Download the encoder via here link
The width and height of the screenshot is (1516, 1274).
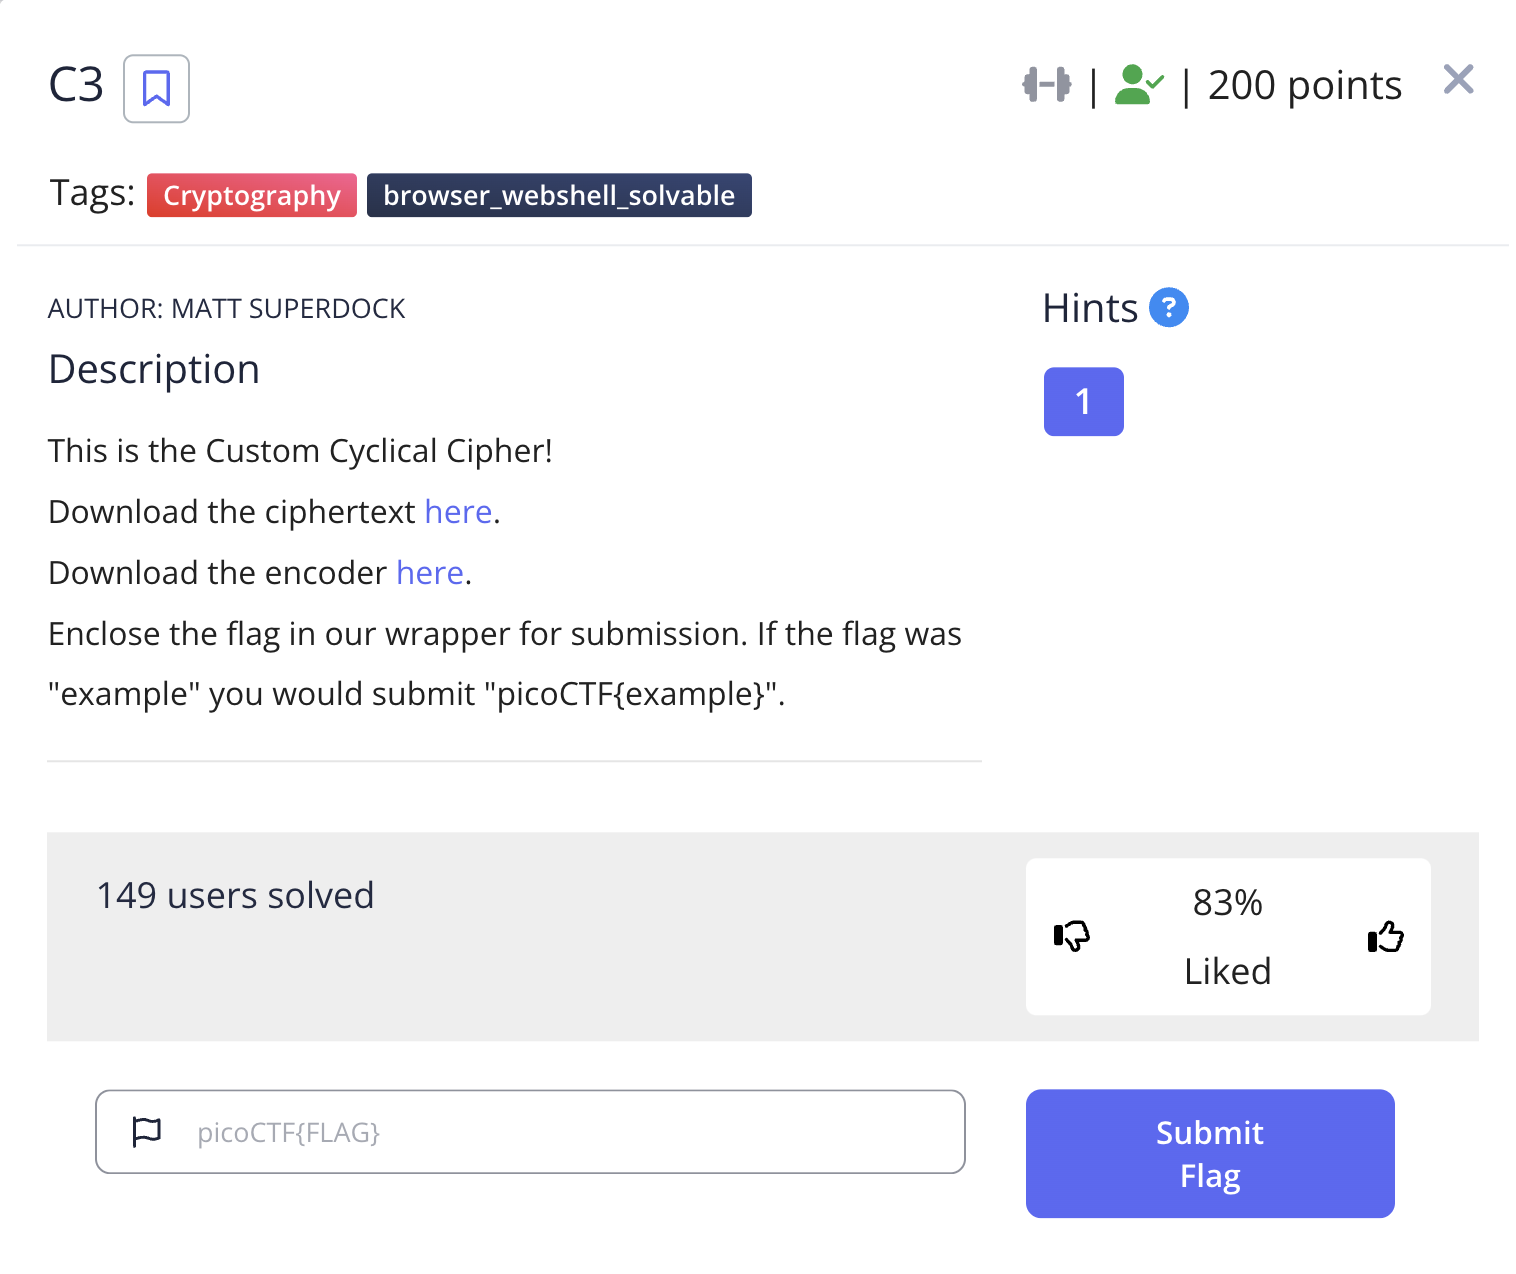430,573
